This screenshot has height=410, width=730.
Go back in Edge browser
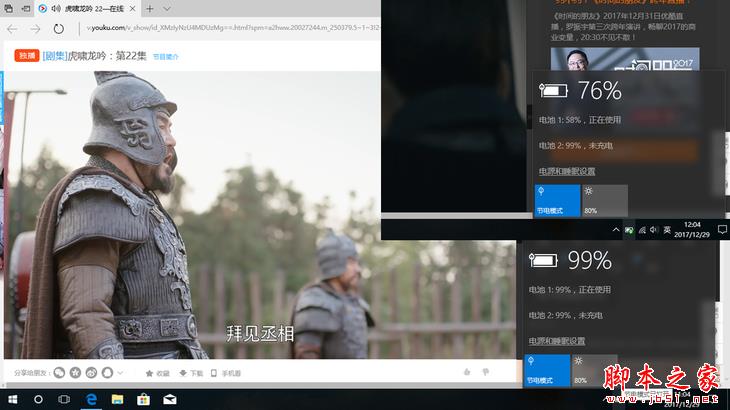12,29
